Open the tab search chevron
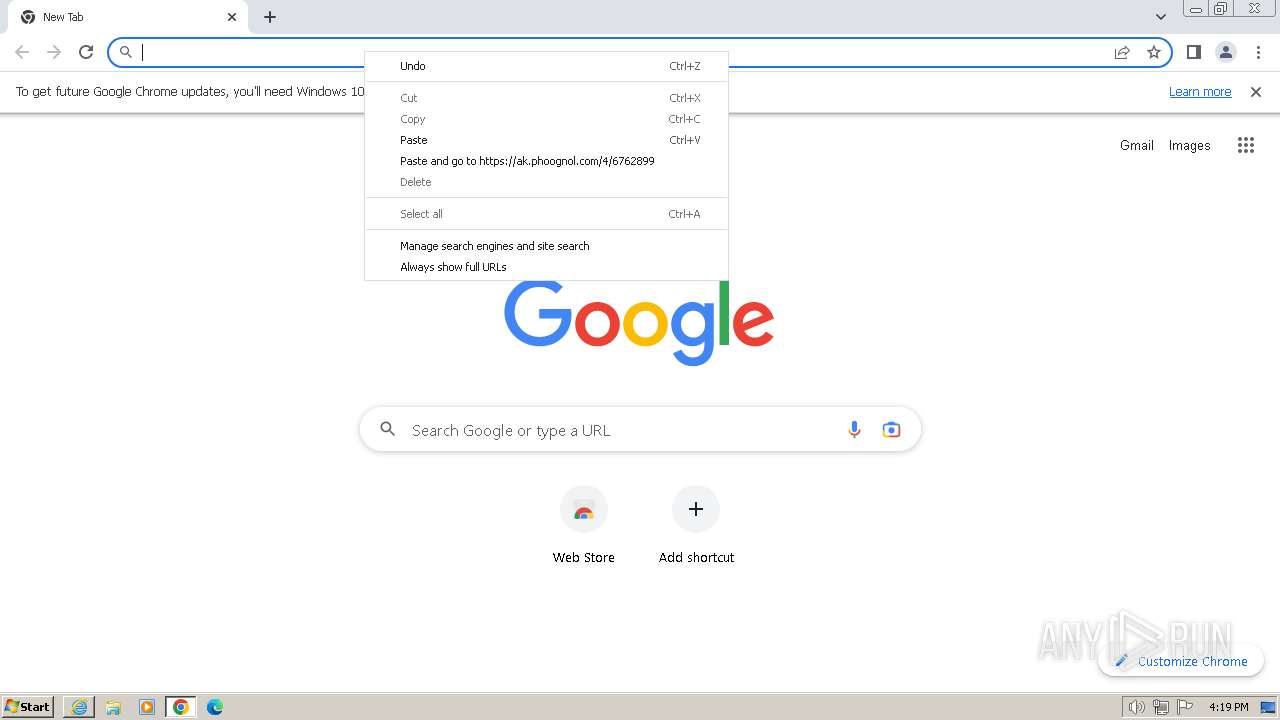1280x720 pixels. tap(1161, 17)
